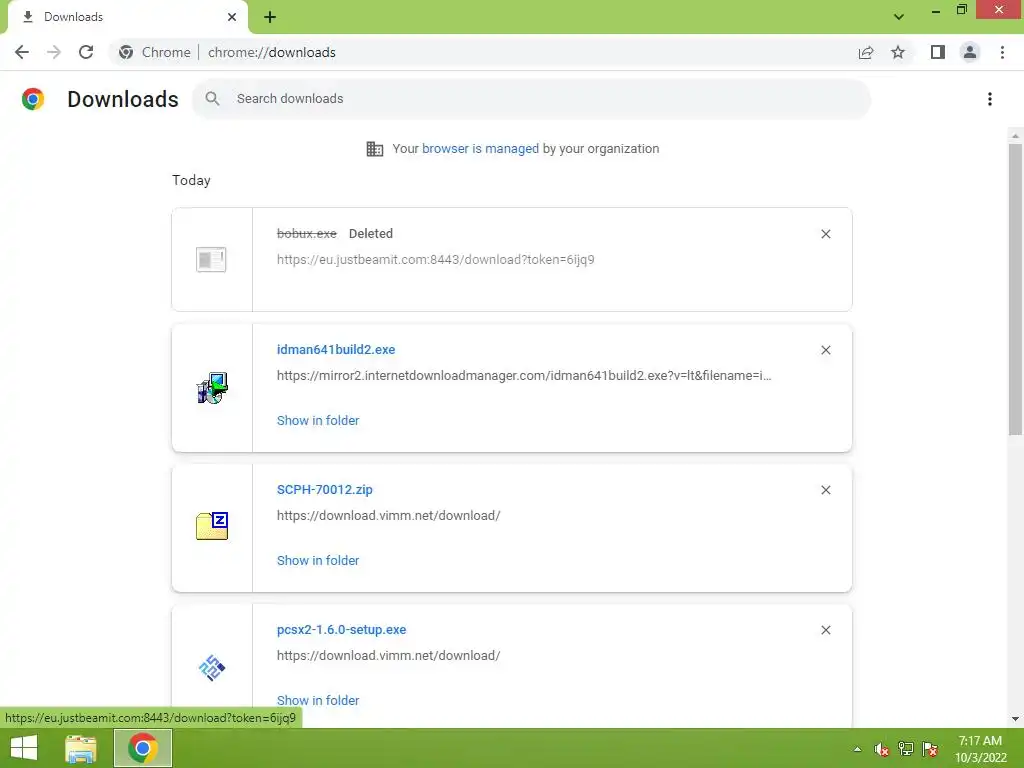
Task: Bookmark this tab with the star icon
Action: tap(898, 52)
